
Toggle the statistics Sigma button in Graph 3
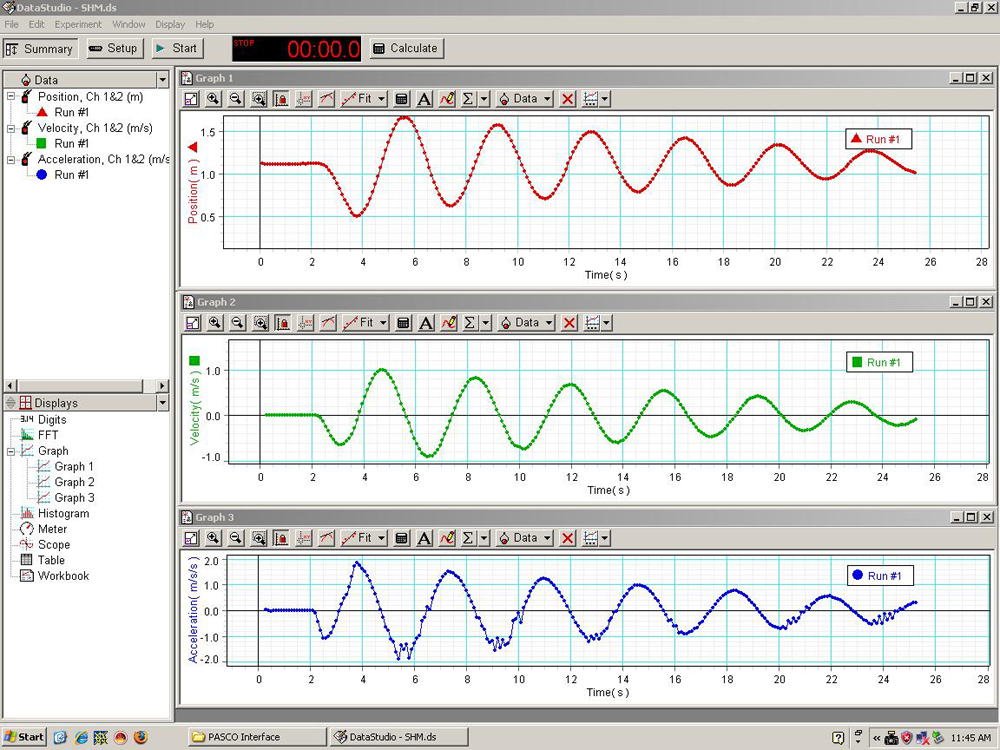(x=468, y=538)
